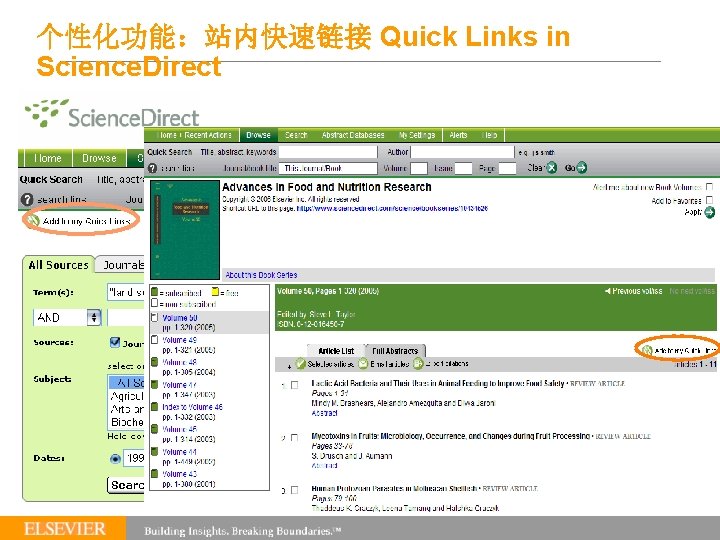This screenshot has width=720, height=540.
Task: Open Abstract link under Lactic Acid Bacteria article
Action: (x=324, y=413)
